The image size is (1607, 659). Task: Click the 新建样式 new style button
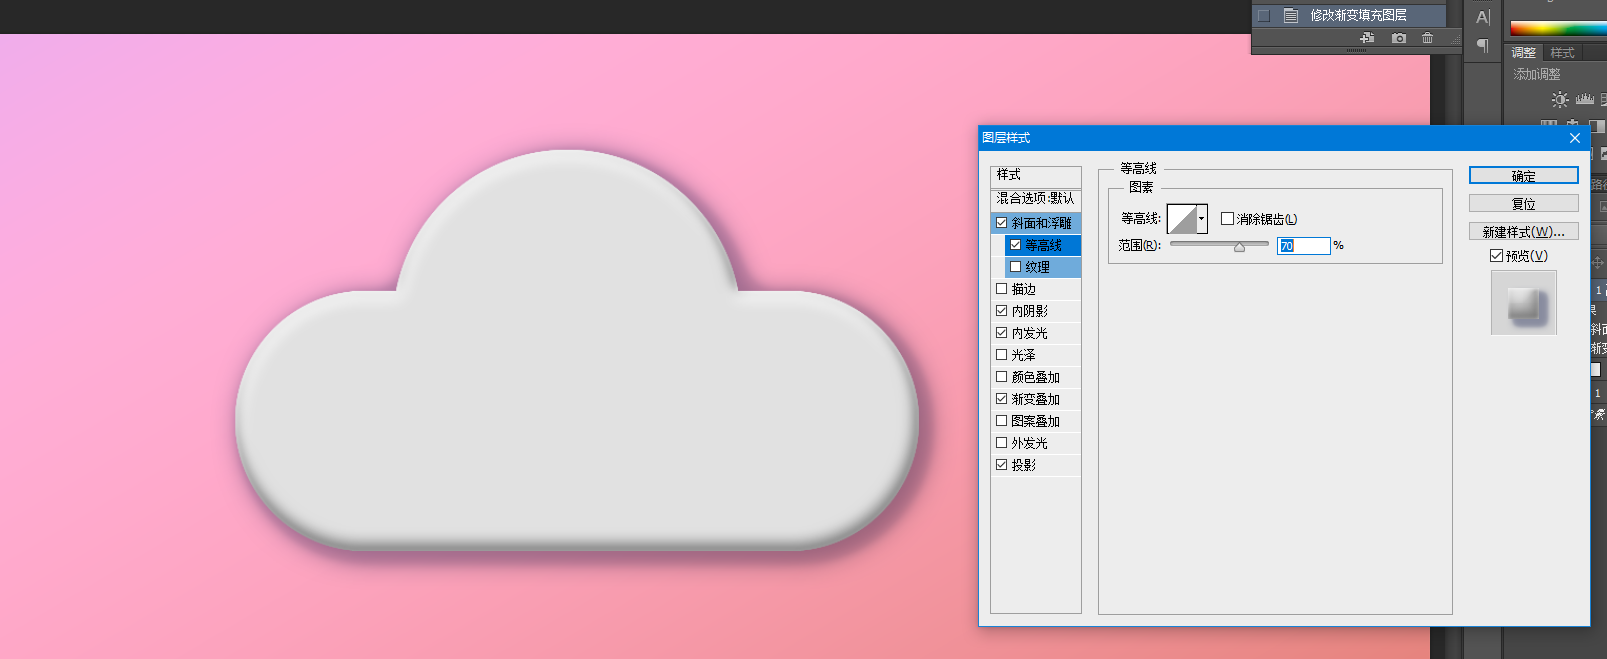[1524, 232]
